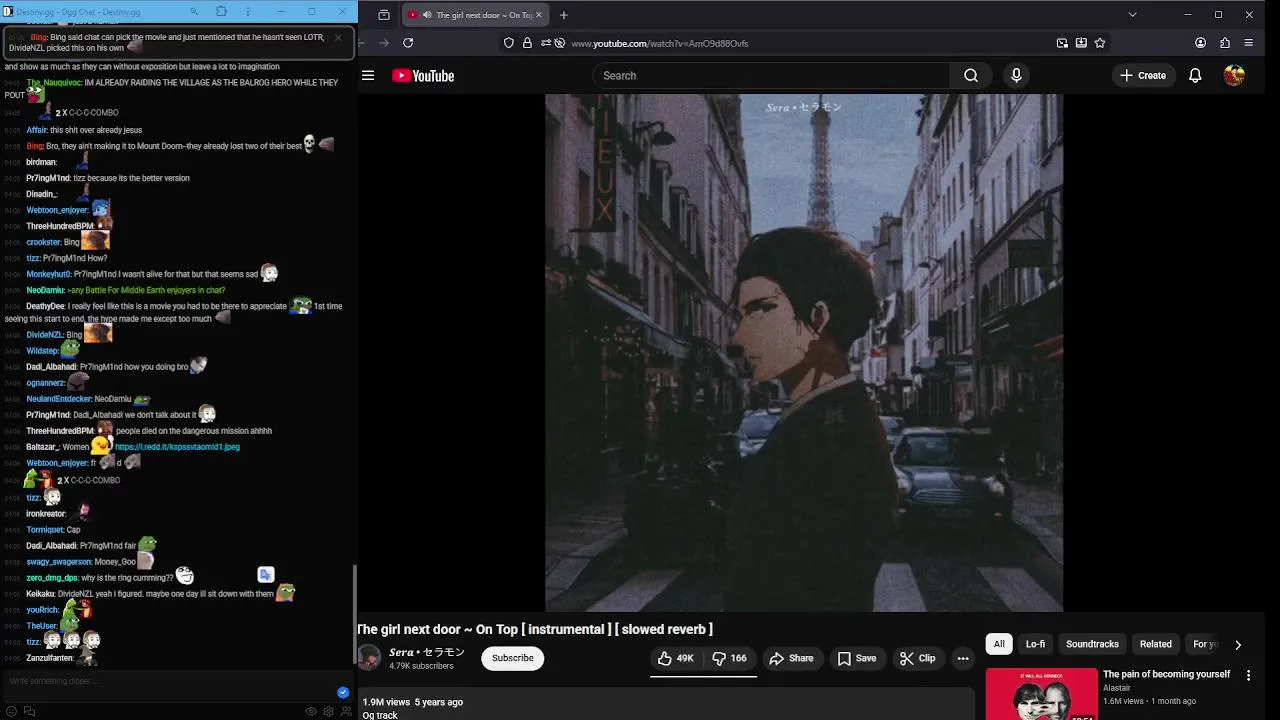Open a new browser tab

(564, 15)
